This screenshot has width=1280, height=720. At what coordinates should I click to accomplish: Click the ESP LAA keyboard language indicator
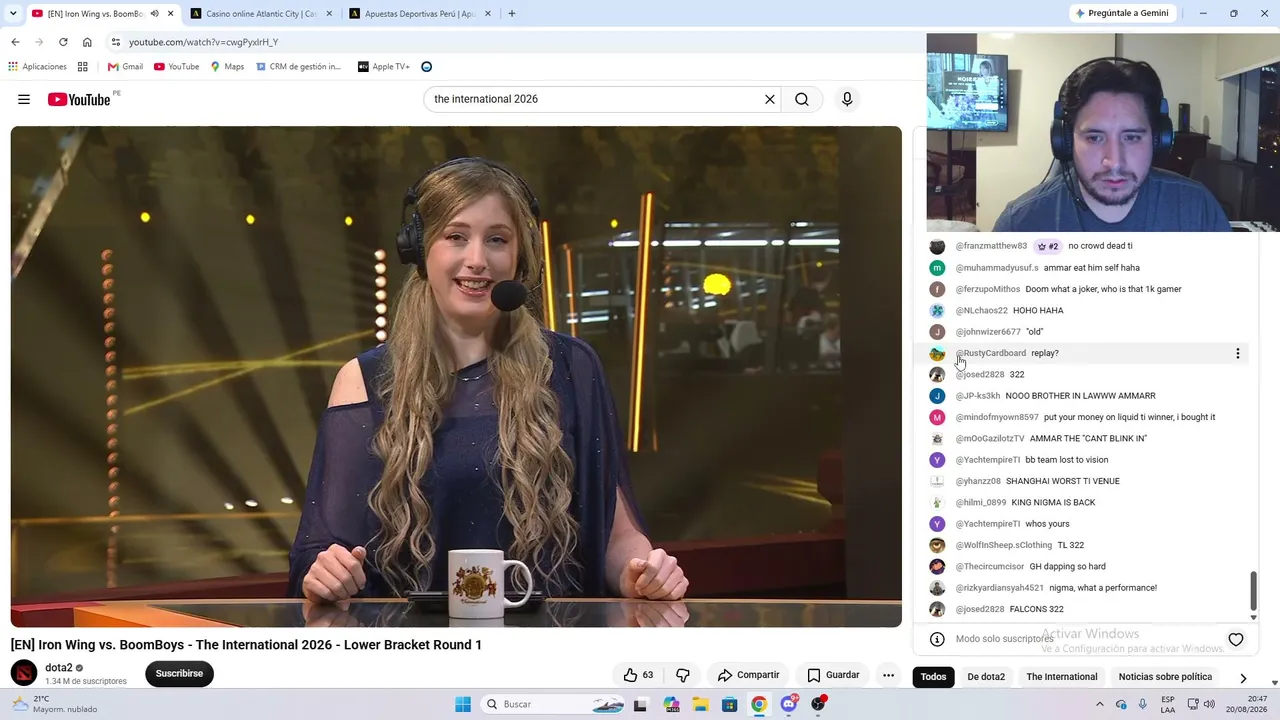[x=1168, y=704]
